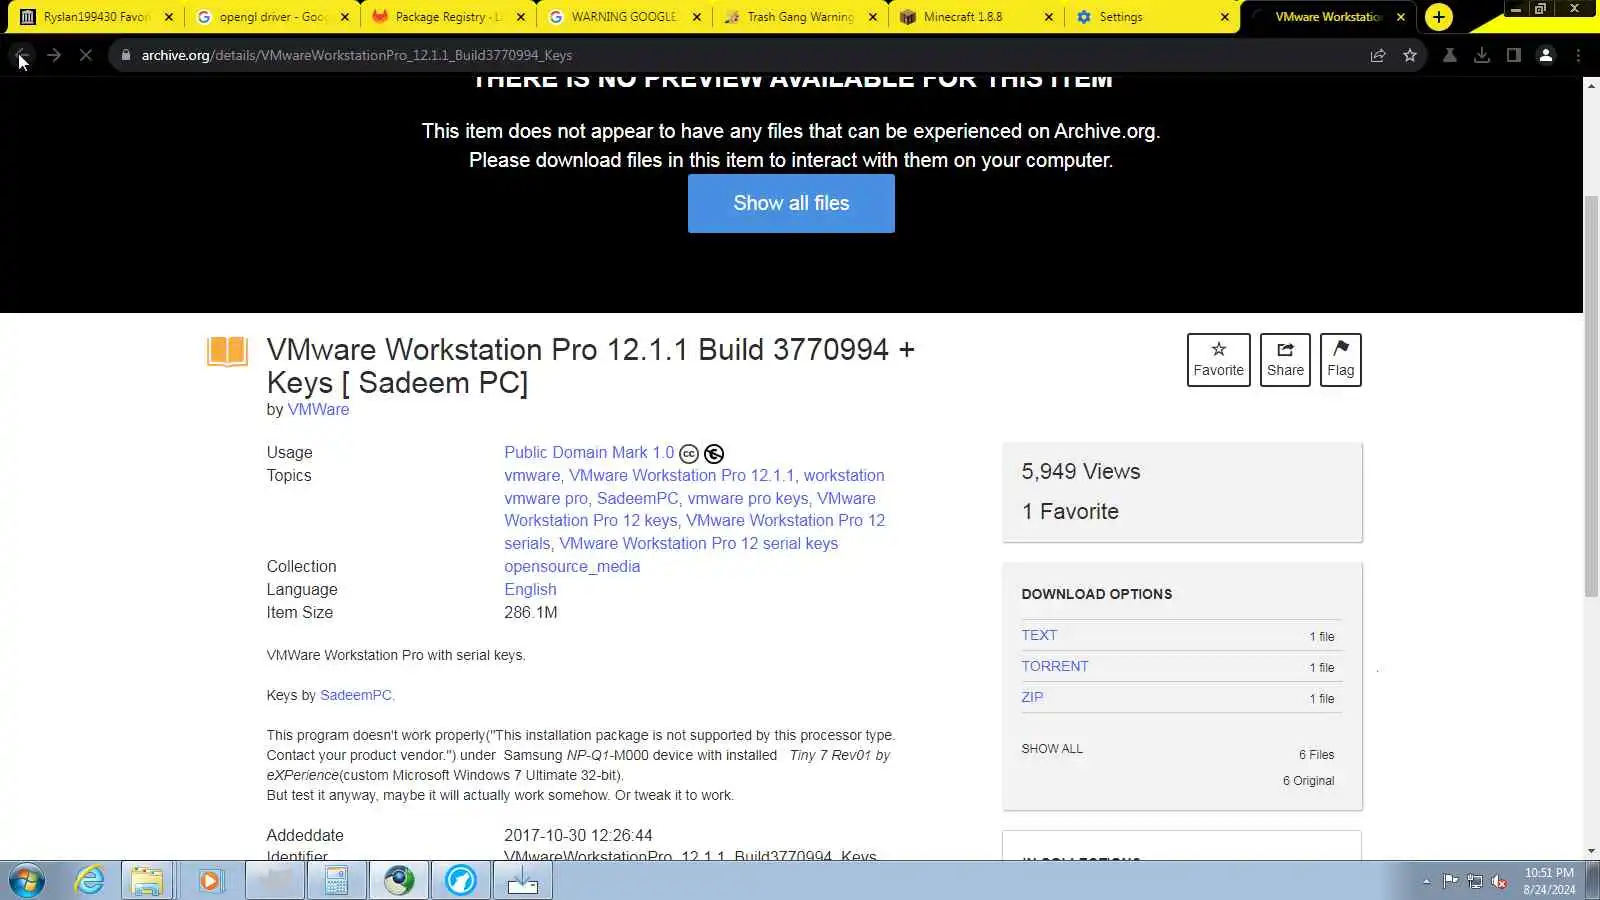Open Windows Explorer from the taskbar
This screenshot has height=900, width=1600.
[x=147, y=881]
